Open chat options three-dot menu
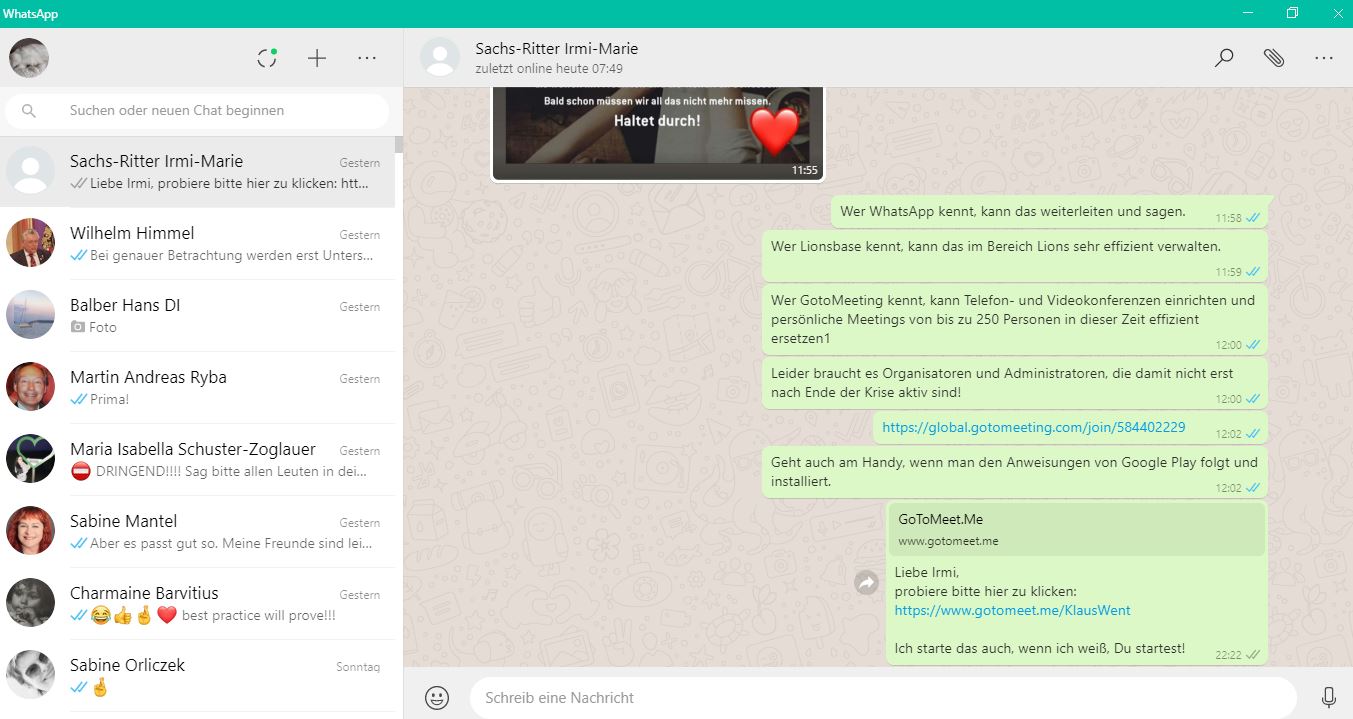This screenshot has width=1353, height=719. click(x=1324, y=58)
